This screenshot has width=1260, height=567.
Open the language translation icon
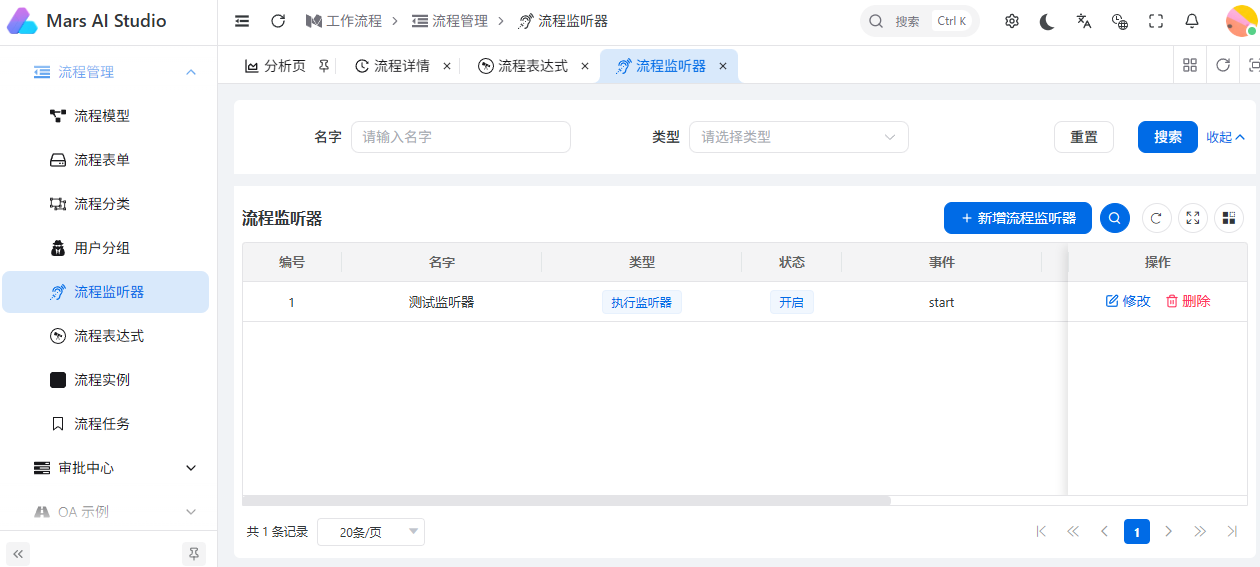(x=1084, y=21)
